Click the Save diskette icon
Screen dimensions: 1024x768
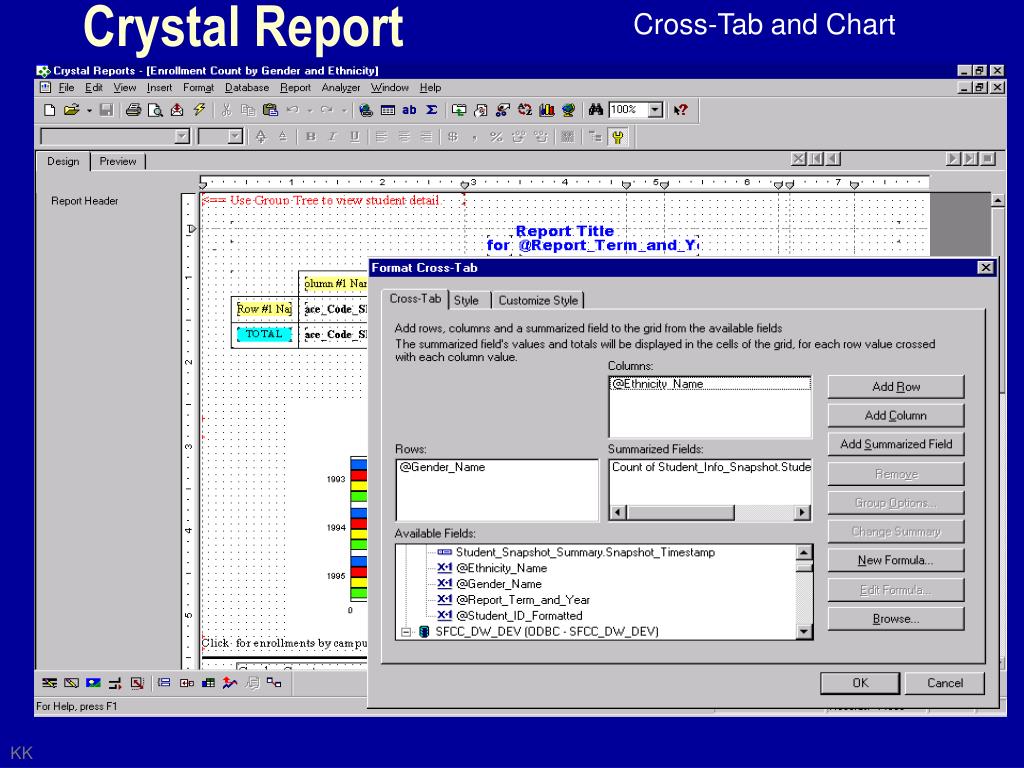[106, 110]
